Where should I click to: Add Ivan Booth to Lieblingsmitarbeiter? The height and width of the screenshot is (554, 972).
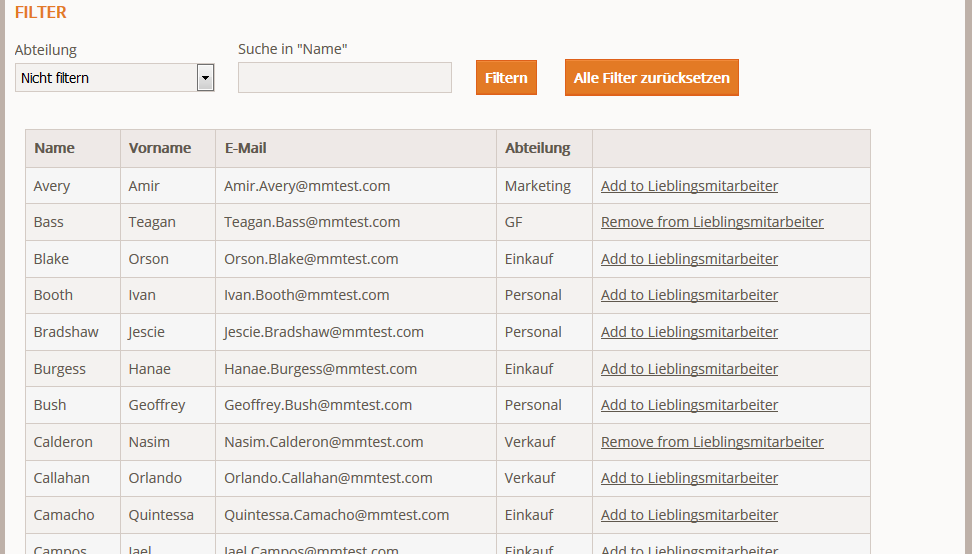[x=689, y=295]
